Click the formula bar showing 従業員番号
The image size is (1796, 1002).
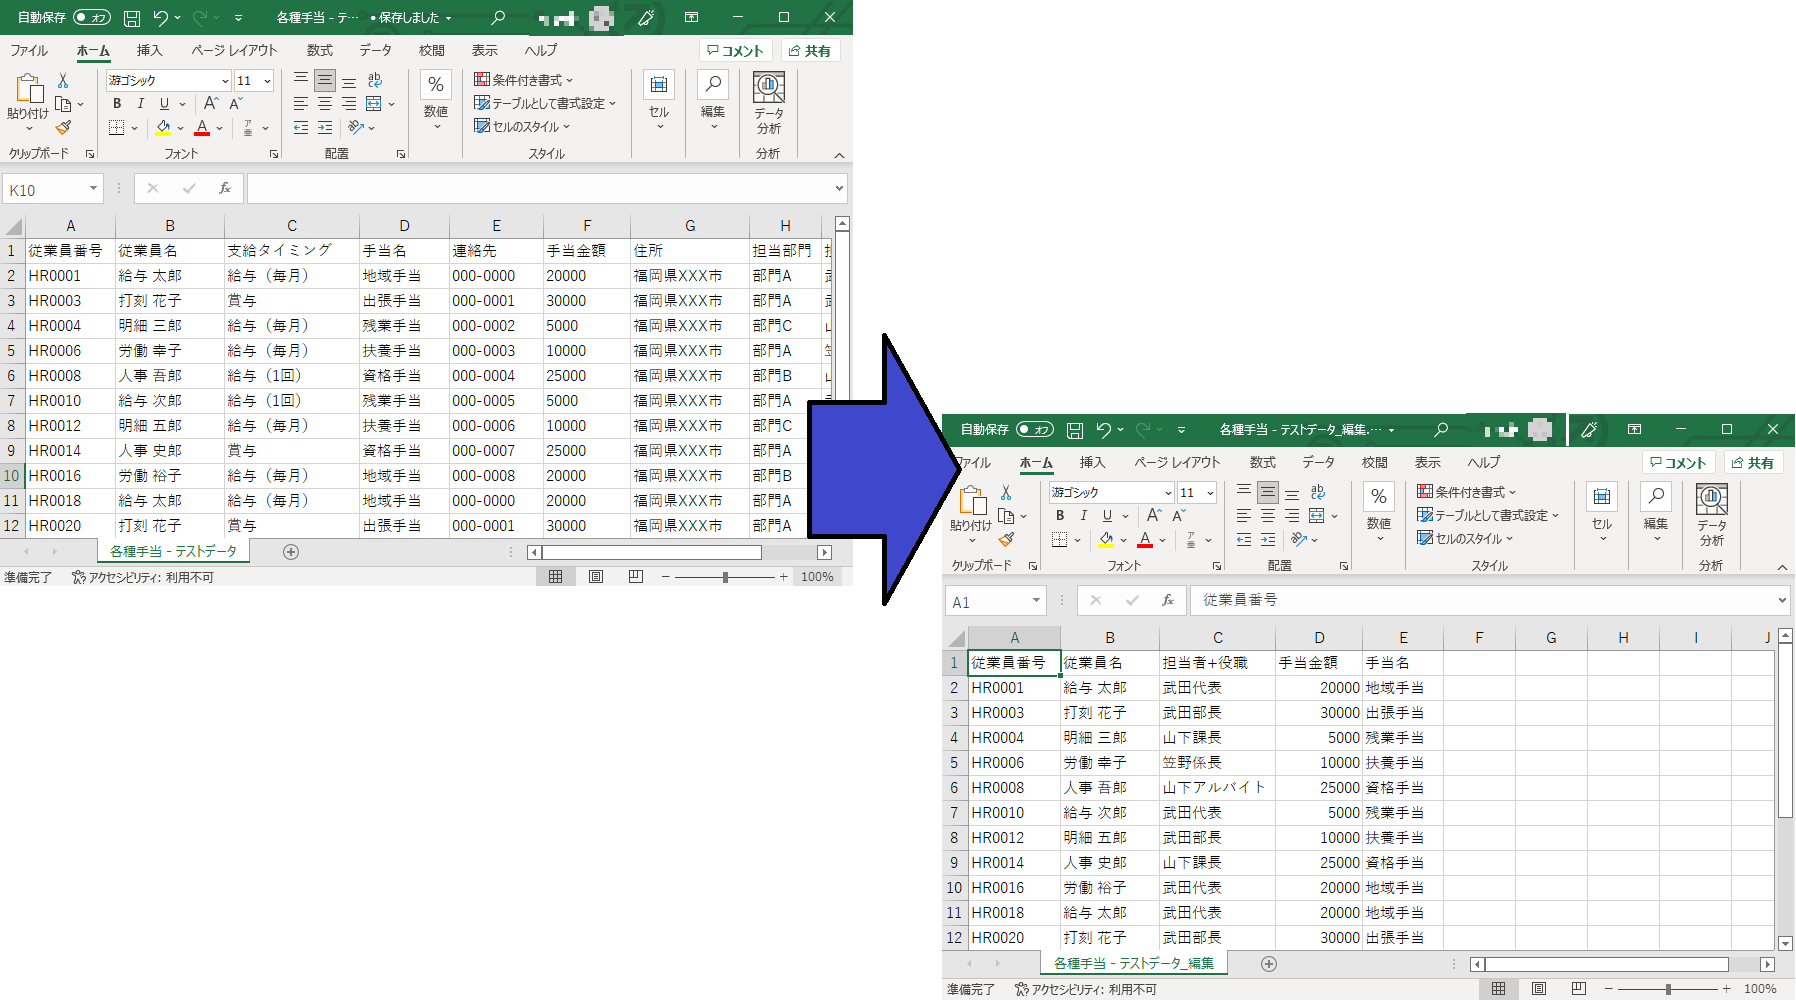click(1480, 601)
